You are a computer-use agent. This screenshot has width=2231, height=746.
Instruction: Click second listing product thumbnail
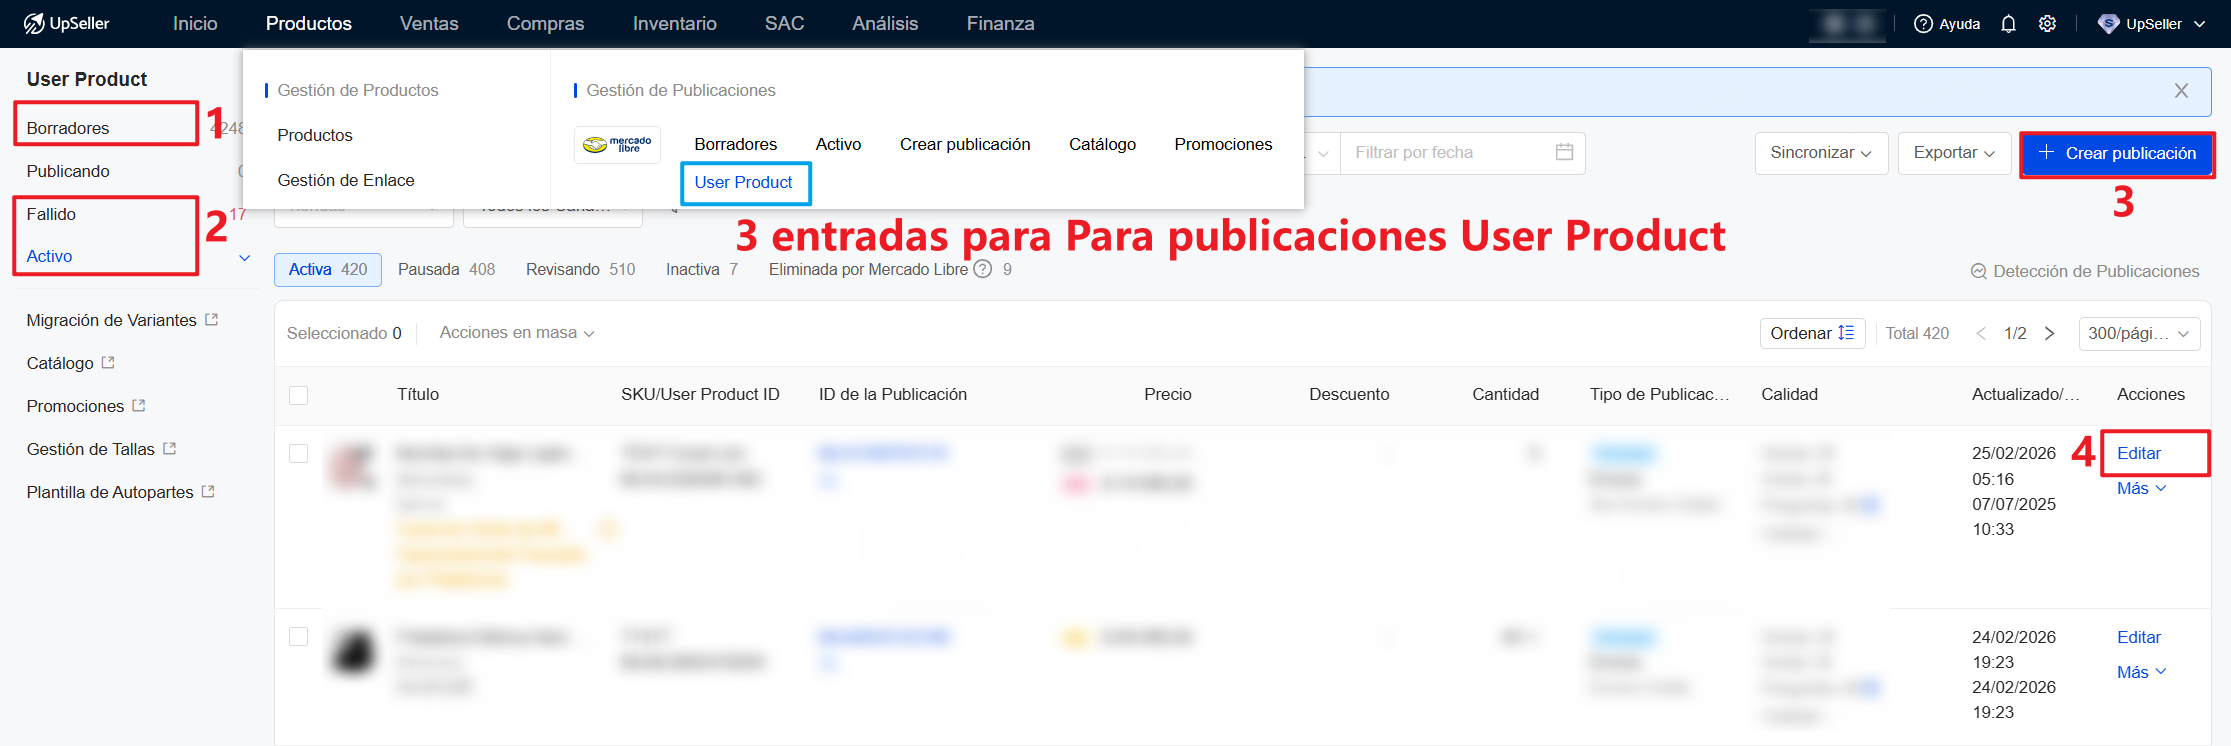354,650
